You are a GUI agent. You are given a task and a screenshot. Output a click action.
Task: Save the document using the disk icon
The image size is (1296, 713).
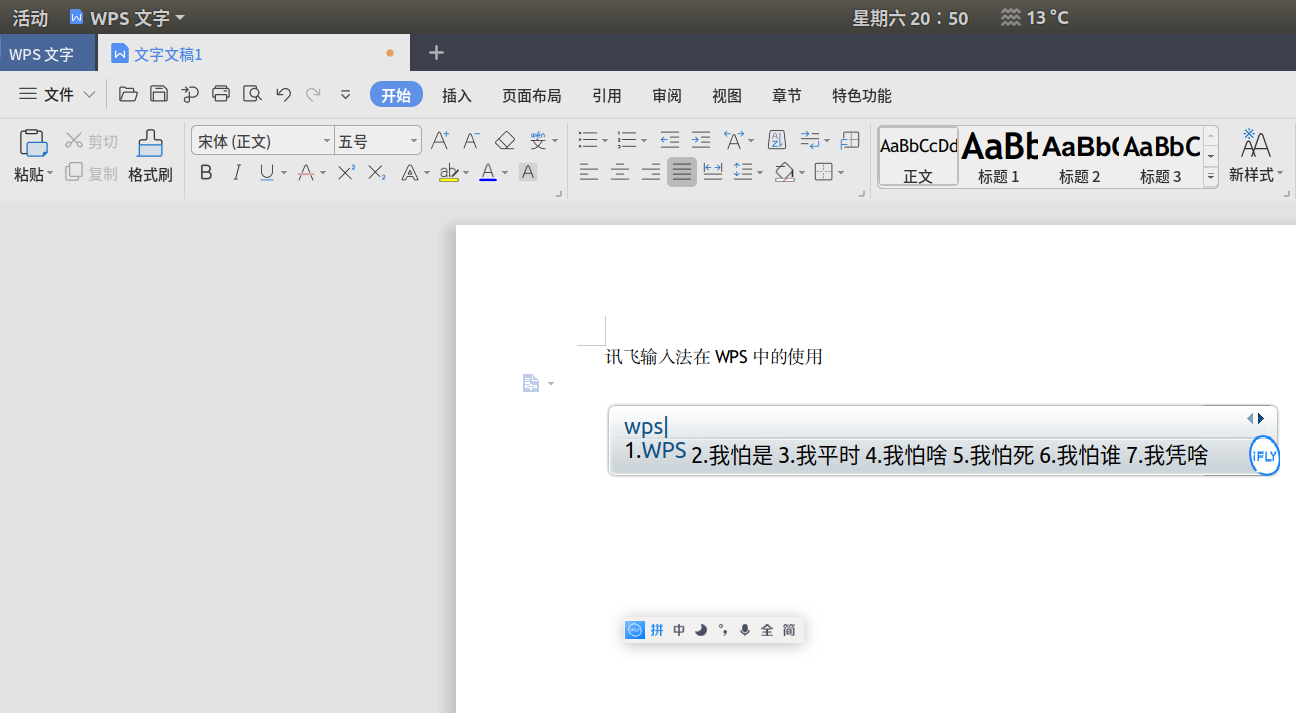pyautogui.click(x=159, y=95)
